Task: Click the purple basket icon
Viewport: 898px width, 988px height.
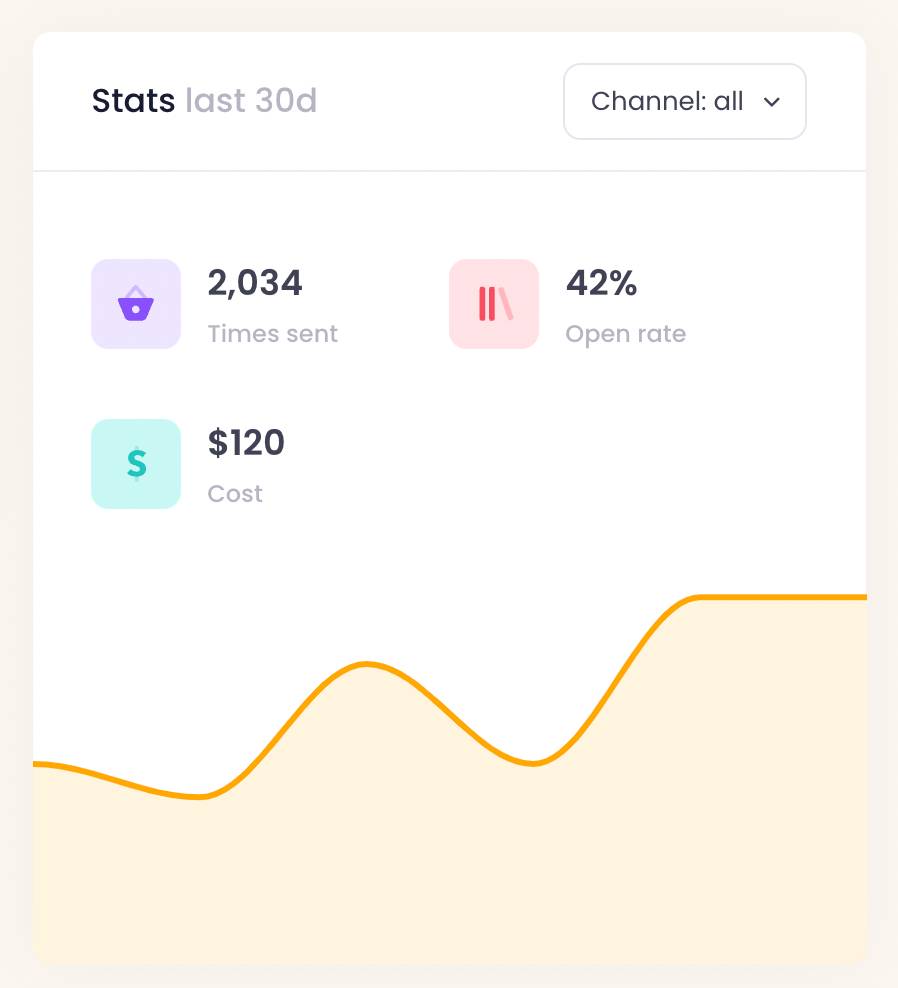Action: tap(136, 304)
